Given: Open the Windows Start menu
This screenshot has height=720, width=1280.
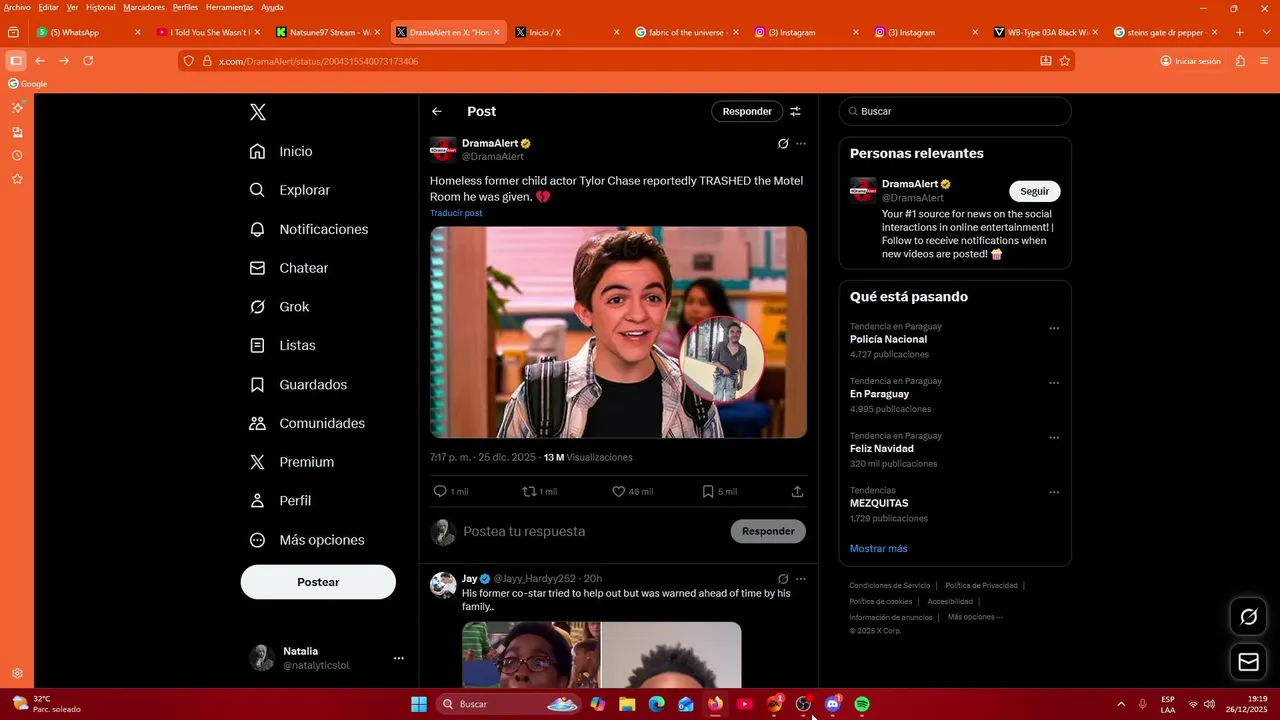Looking at the screenshot, I should tap(419, 704).
